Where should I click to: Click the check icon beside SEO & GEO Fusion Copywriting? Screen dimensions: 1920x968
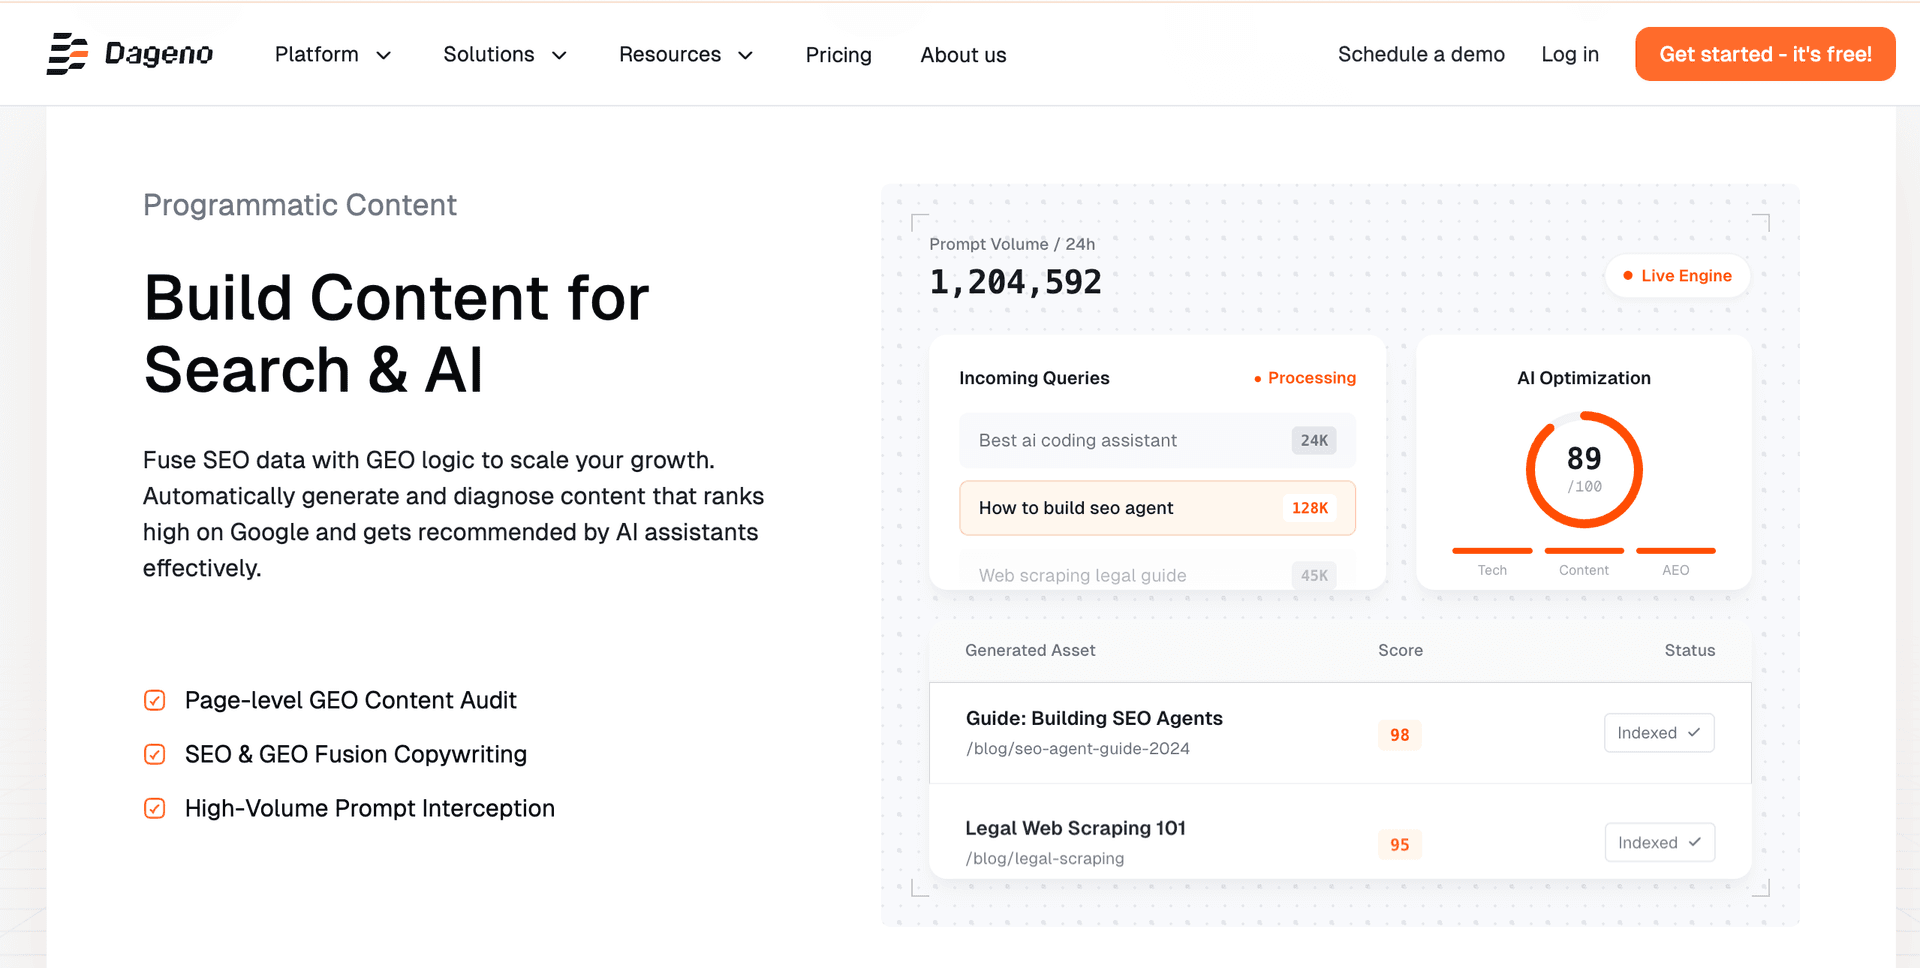pos(154,754)
